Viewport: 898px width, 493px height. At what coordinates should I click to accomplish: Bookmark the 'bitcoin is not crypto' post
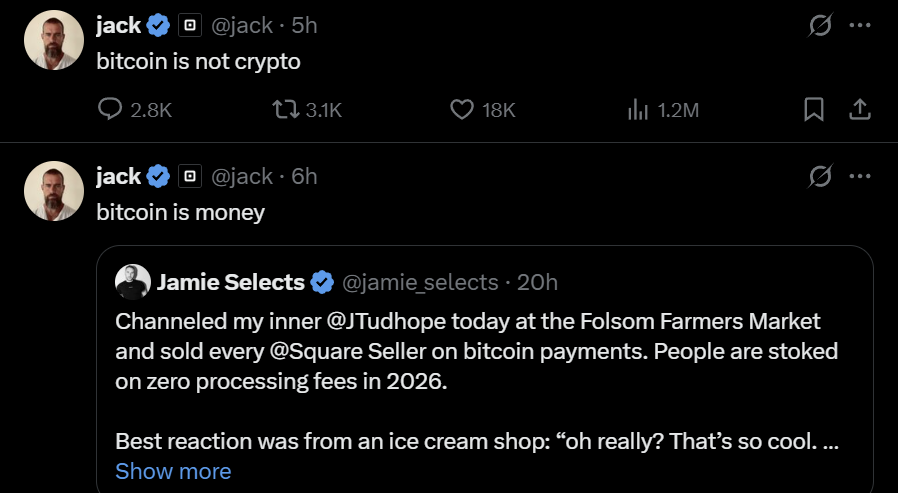[814, 110]
